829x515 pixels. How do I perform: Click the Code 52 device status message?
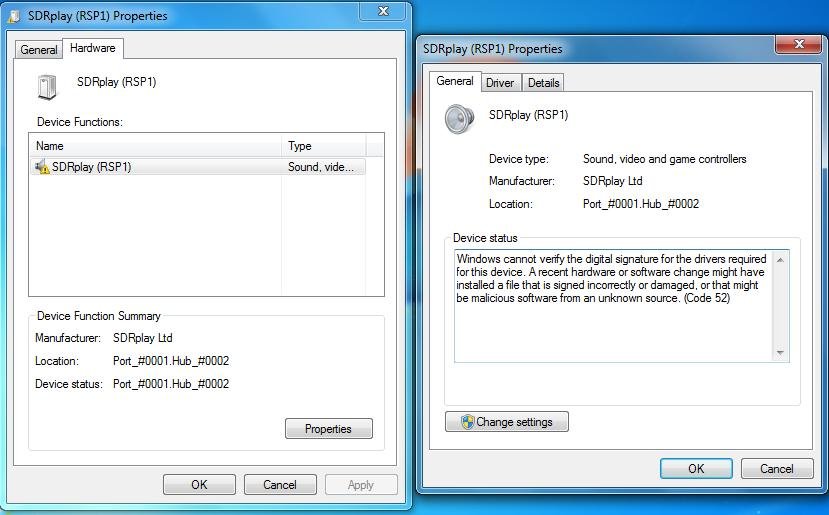point(611,279)
